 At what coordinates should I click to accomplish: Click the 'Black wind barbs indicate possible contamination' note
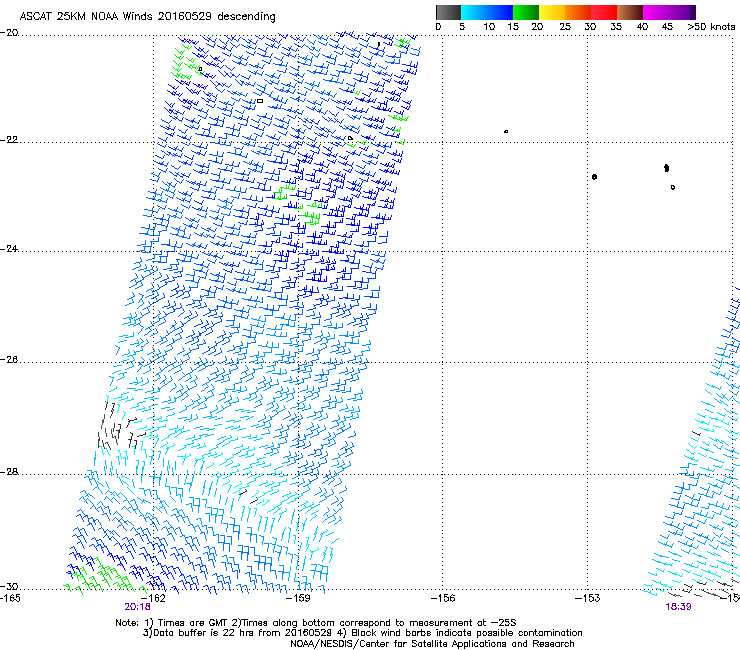[x=467, y=633]
